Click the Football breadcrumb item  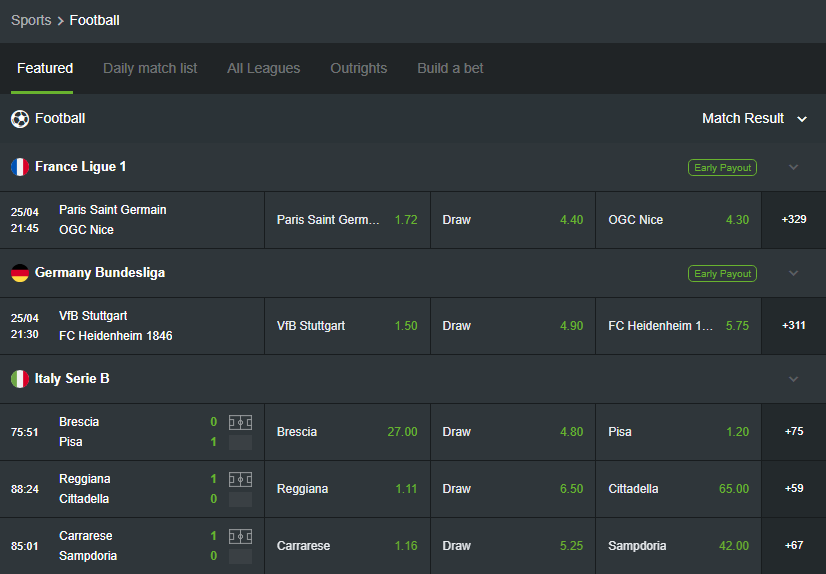coord(95,21)
